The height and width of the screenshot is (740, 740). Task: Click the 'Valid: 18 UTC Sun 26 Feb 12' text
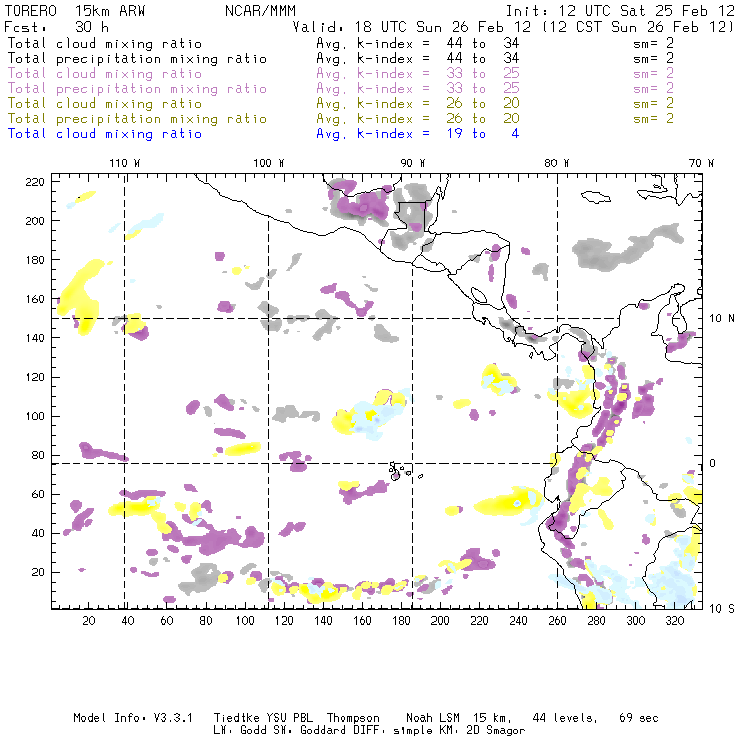pos(412,27)
